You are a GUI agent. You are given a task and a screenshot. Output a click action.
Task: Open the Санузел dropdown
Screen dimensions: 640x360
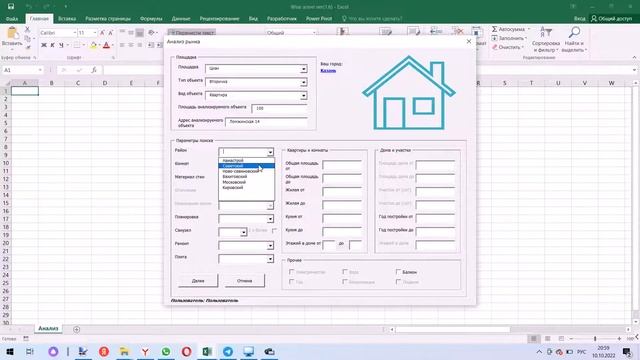pyautogui.click(x=244, y=232)
